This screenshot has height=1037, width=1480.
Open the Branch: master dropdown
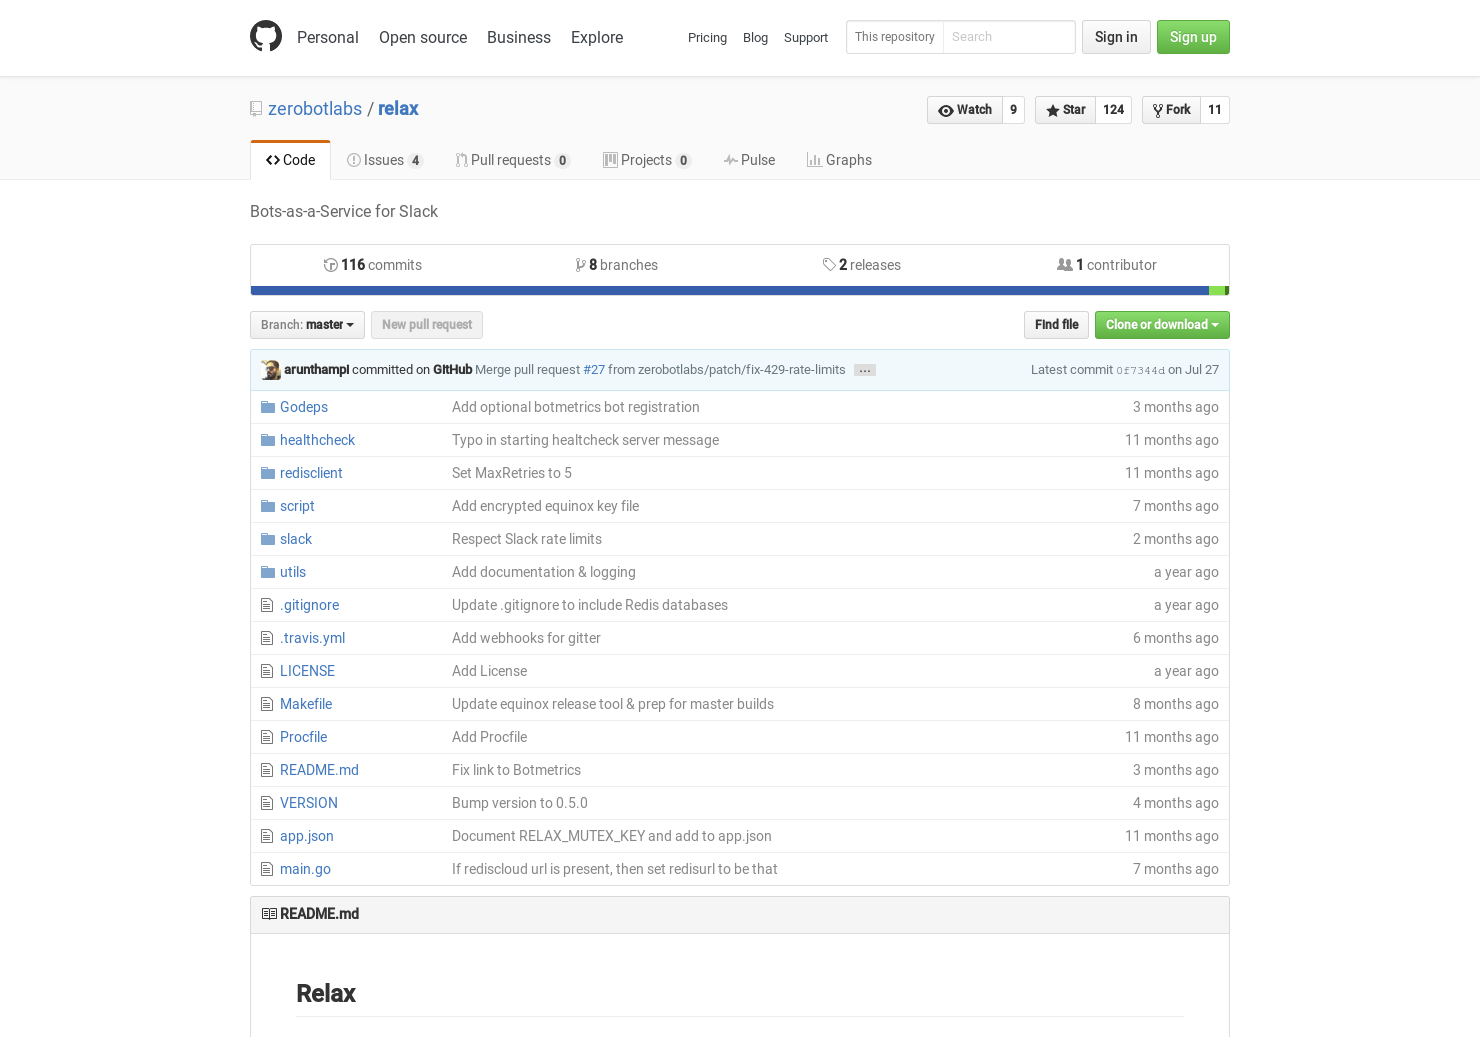307,325
